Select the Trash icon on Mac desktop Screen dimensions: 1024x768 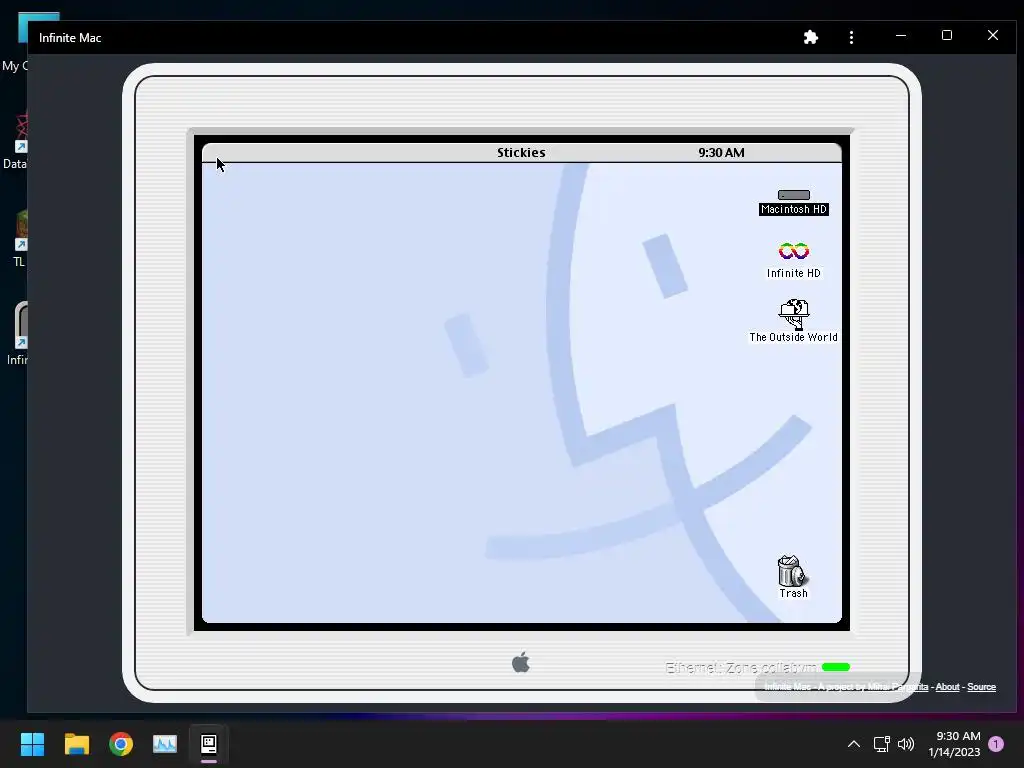pyautogui.click(x=793, y=577)
